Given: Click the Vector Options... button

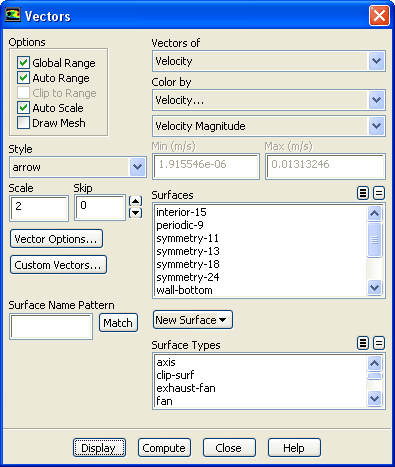Looking at the screenshot, I should pos(56,239).
